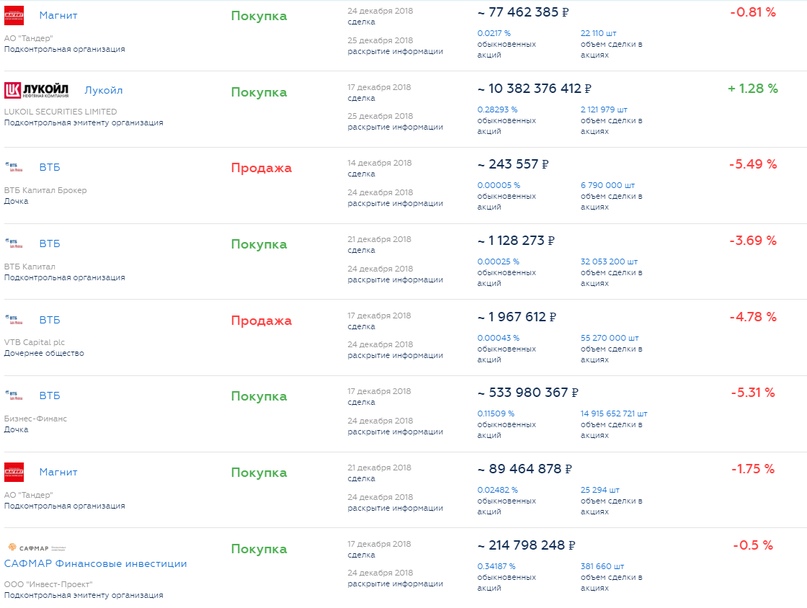Open the ВТБ link above VTB Capital plc
The width and height of the screenshot is (807, 608).
[50, 320]
